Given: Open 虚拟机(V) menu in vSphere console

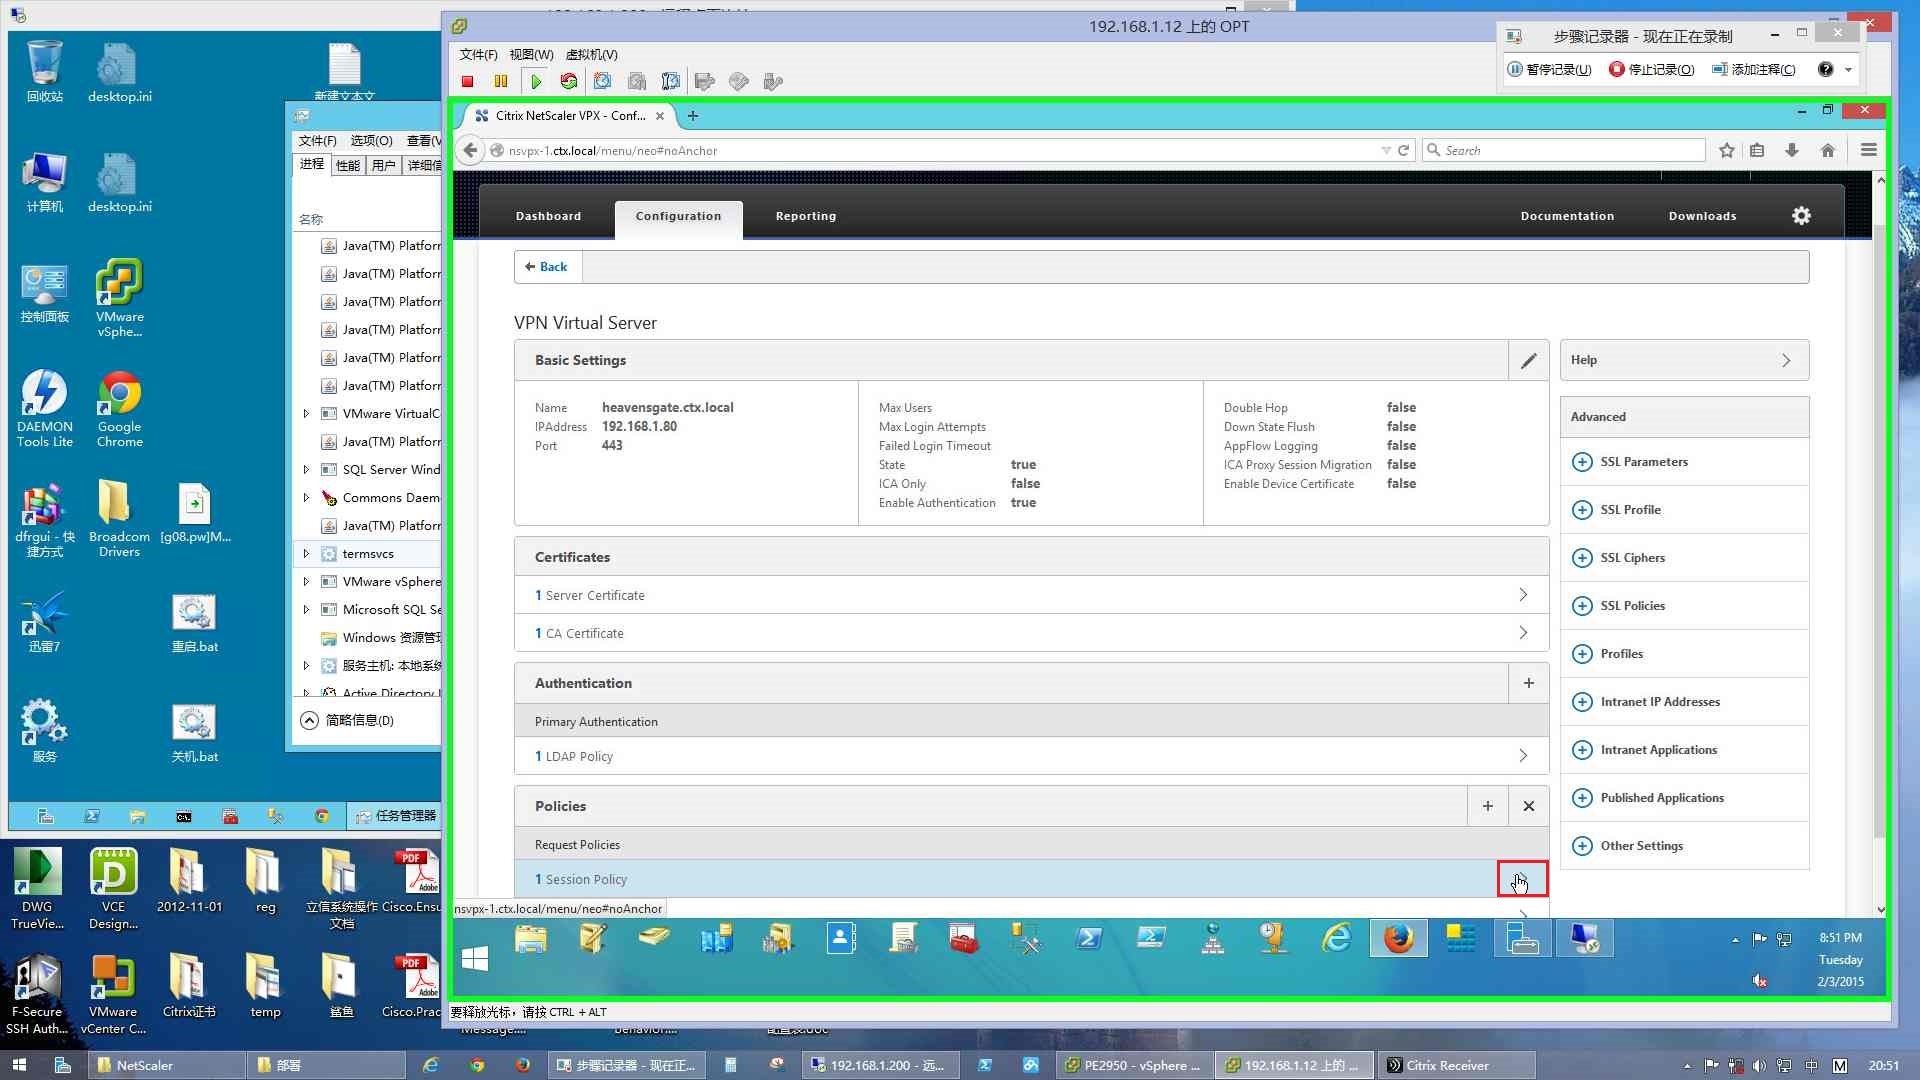Looking at the screenshot, I should pos(591,55).
